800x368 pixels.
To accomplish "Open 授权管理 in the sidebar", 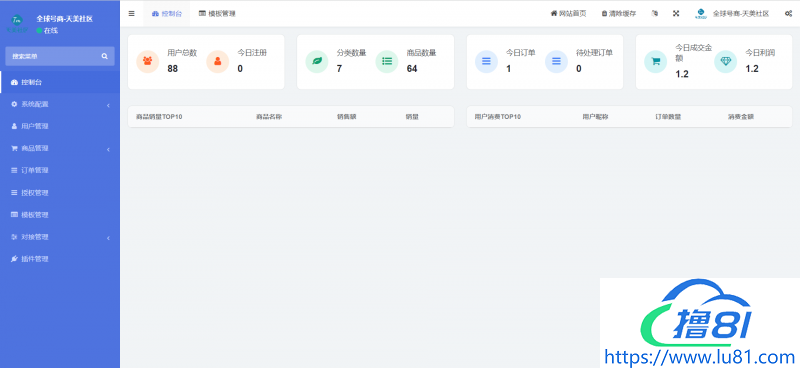I will 60,193.
